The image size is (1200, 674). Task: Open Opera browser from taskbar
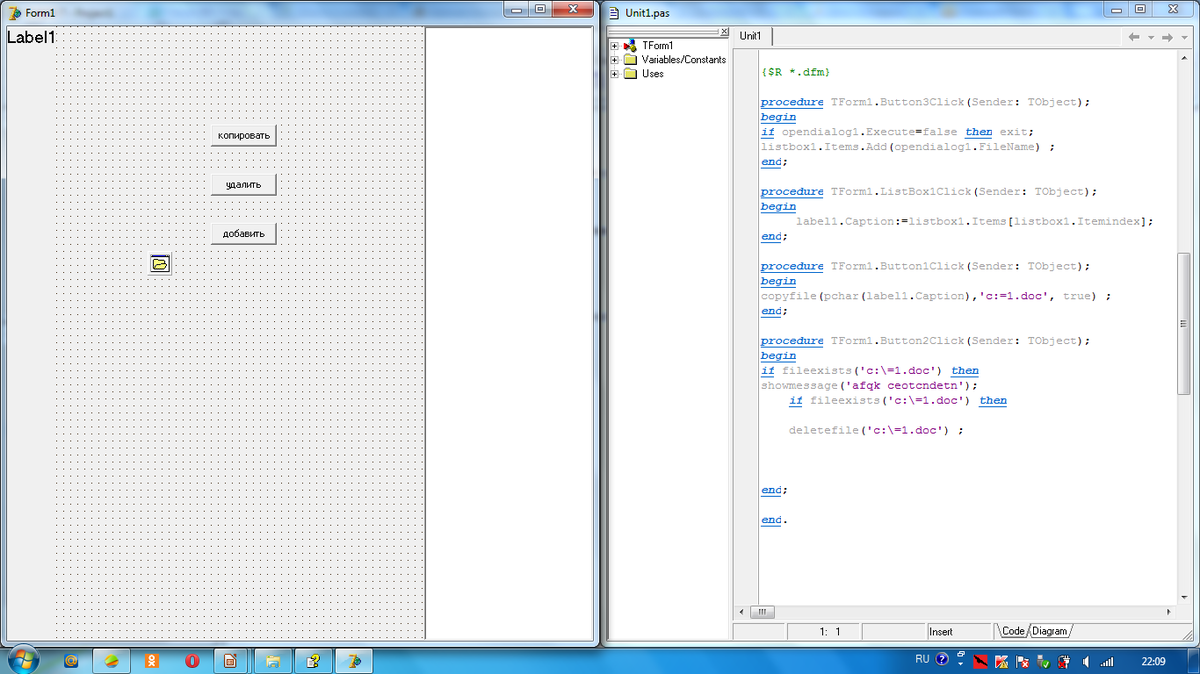(x=191, y=660)
